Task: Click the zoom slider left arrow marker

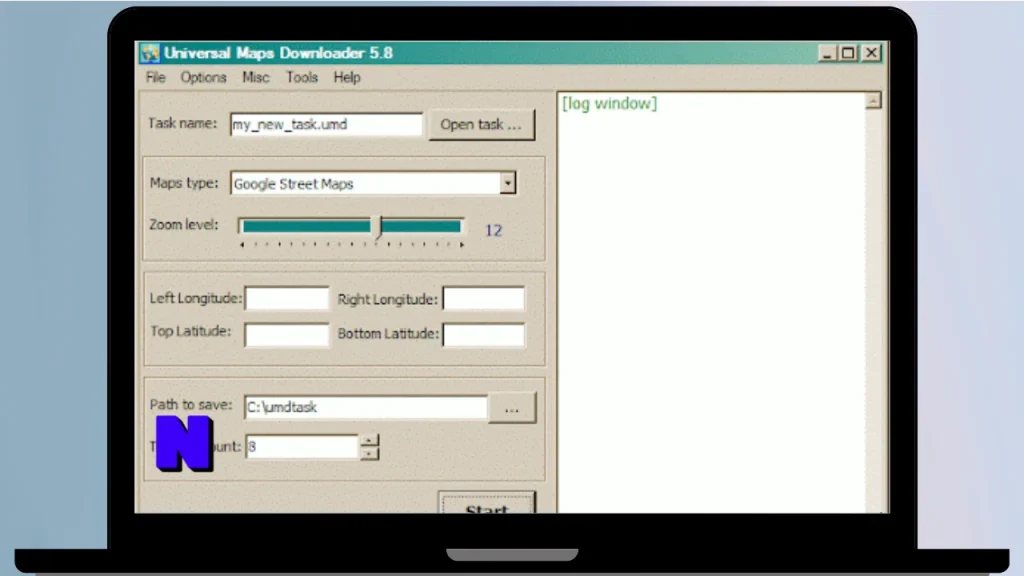Action: (x=242, y=245)
